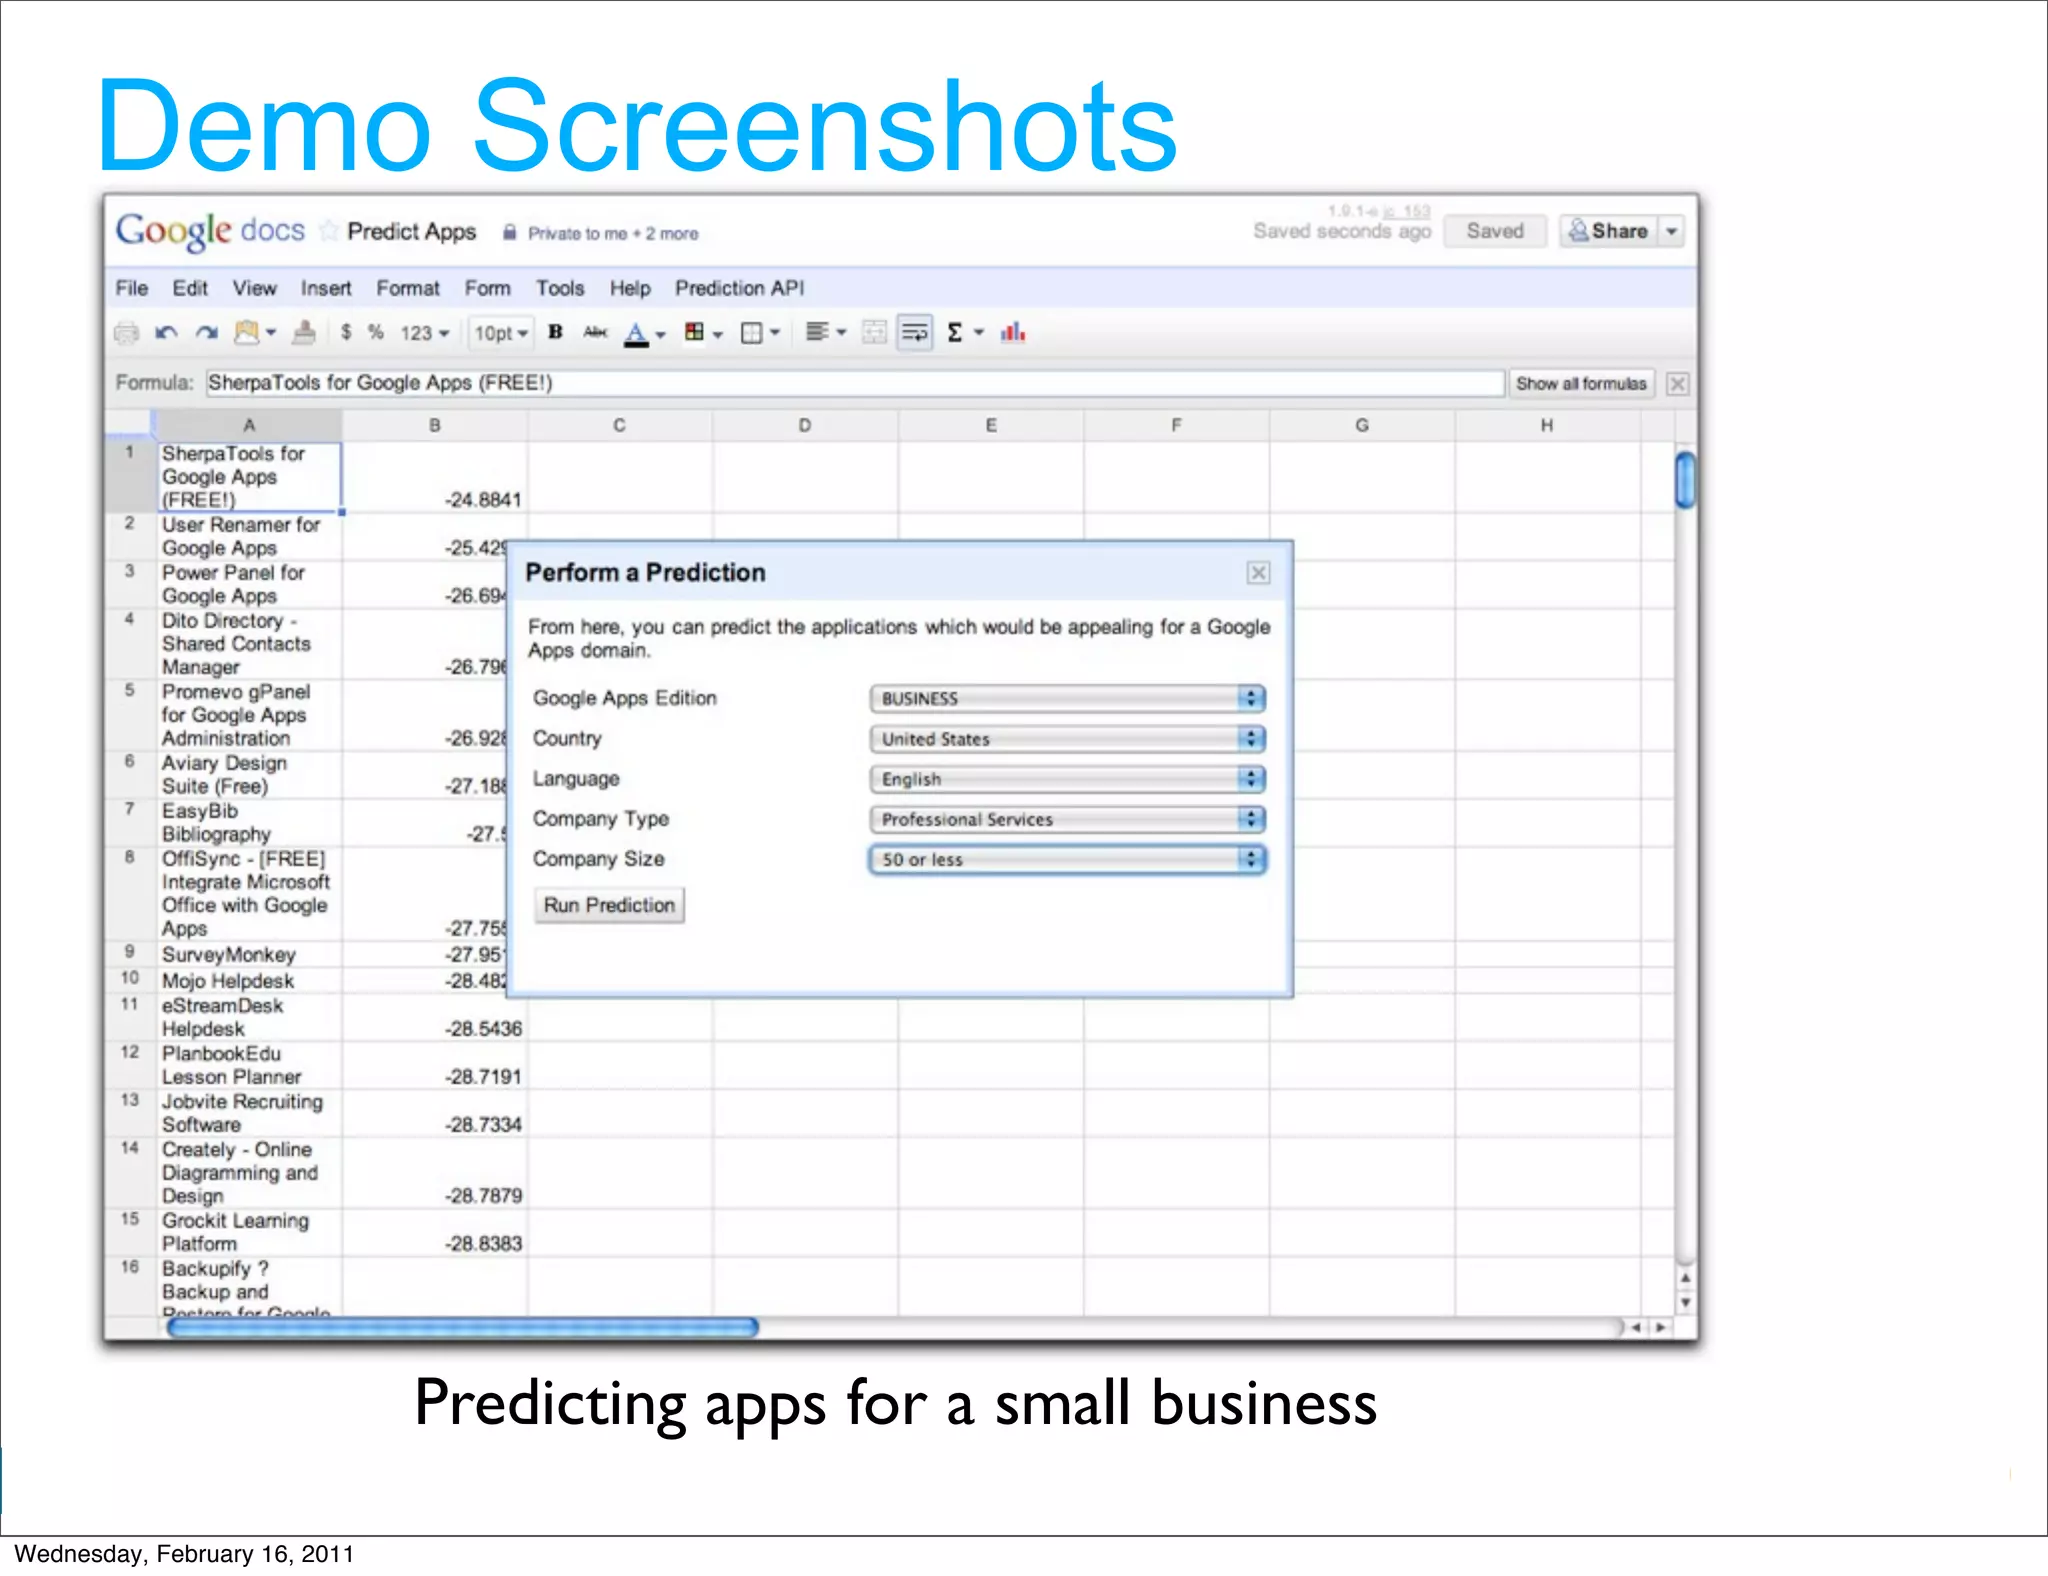
Task: Click the redo arrow icon
Action: 206,333
